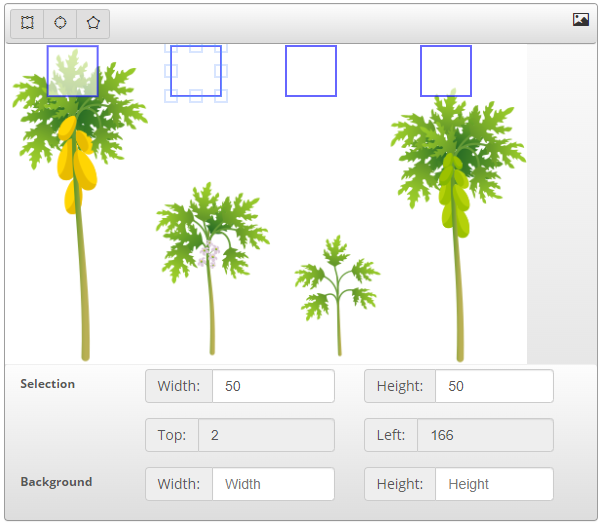Click inside the active selection with handles
The image size is (600, 526).
tap(196, 71)
